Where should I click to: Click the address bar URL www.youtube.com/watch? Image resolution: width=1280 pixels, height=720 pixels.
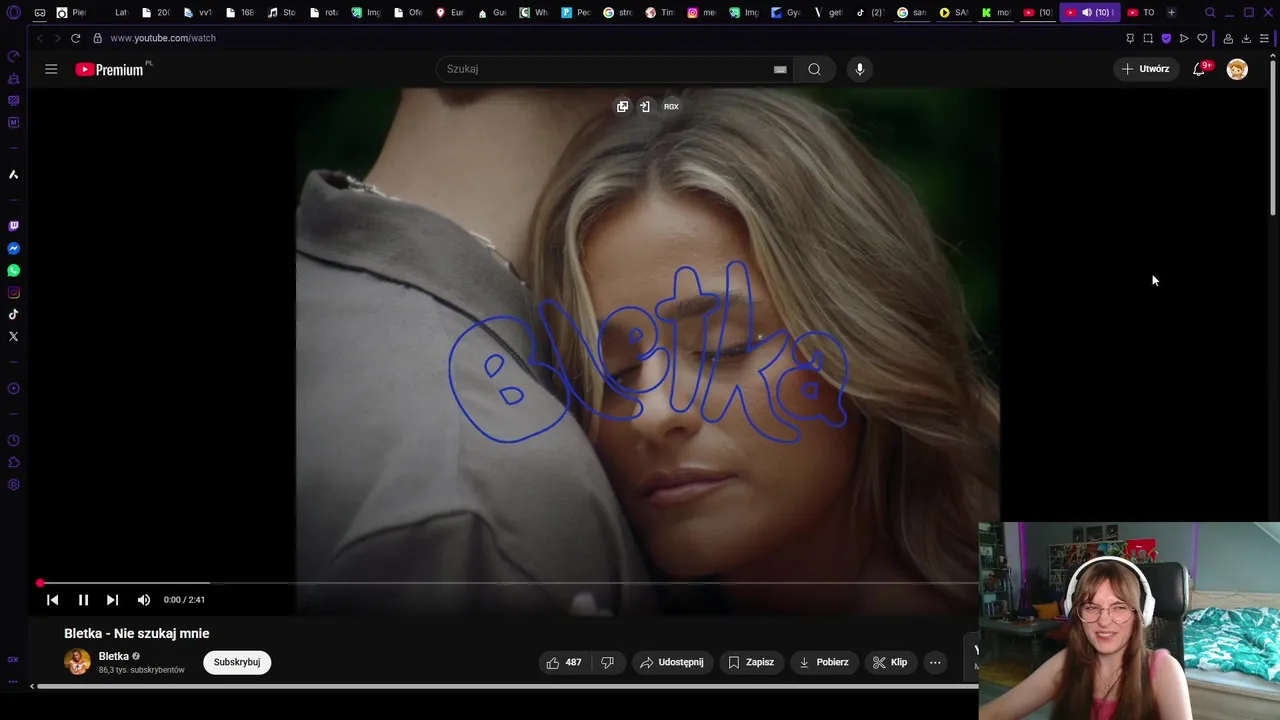pos(163,38)
